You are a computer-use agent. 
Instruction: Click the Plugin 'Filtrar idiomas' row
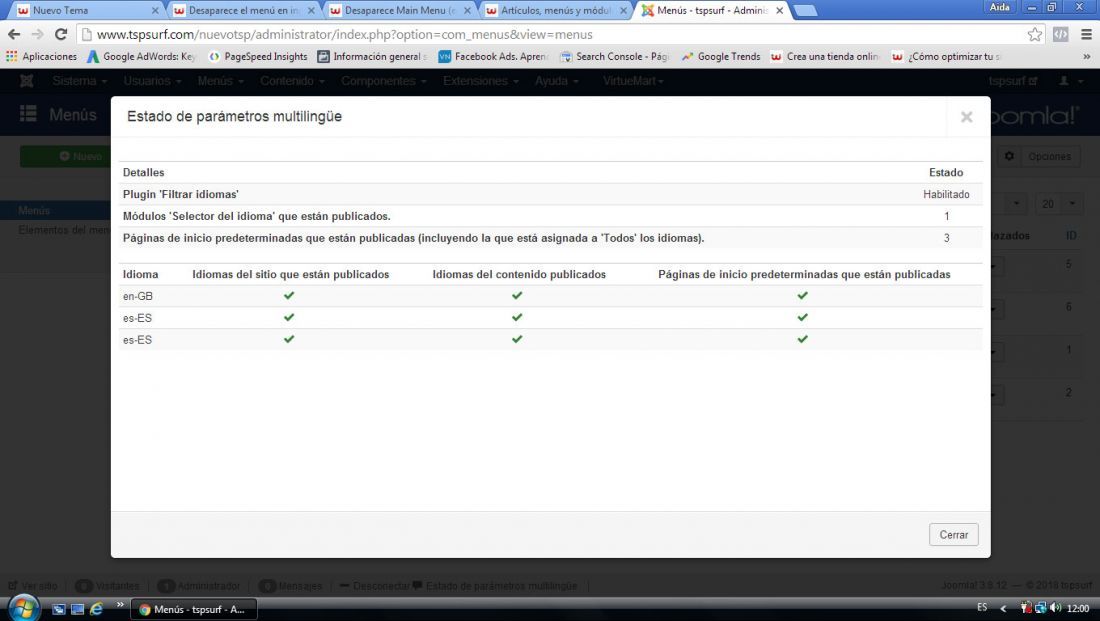[551, 194]
